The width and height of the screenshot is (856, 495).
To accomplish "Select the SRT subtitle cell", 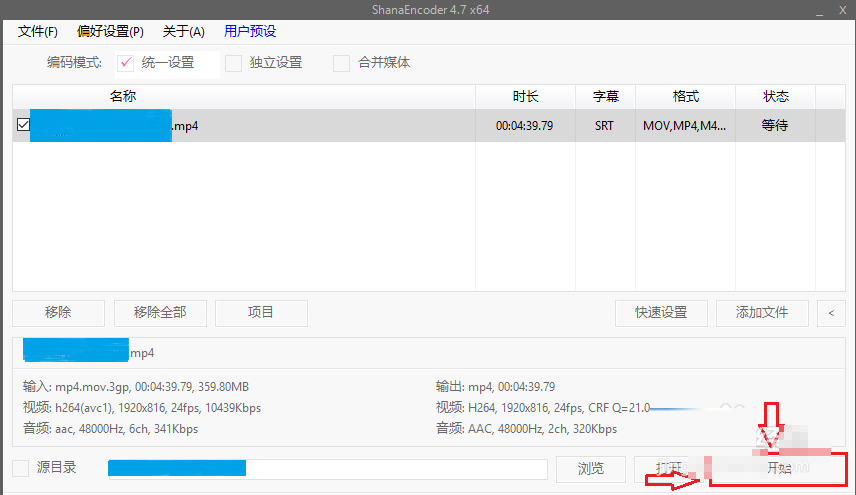I will click(x=604, y=126).
